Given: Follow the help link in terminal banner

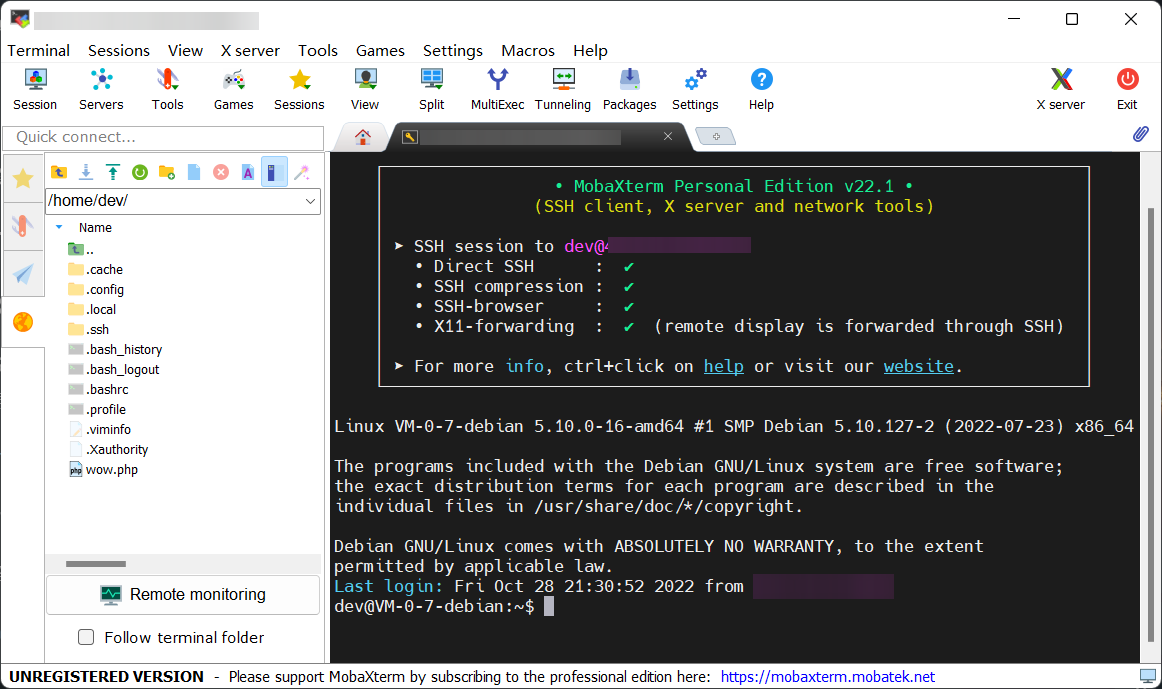Looking at the screenshot, I should point(723,366).
